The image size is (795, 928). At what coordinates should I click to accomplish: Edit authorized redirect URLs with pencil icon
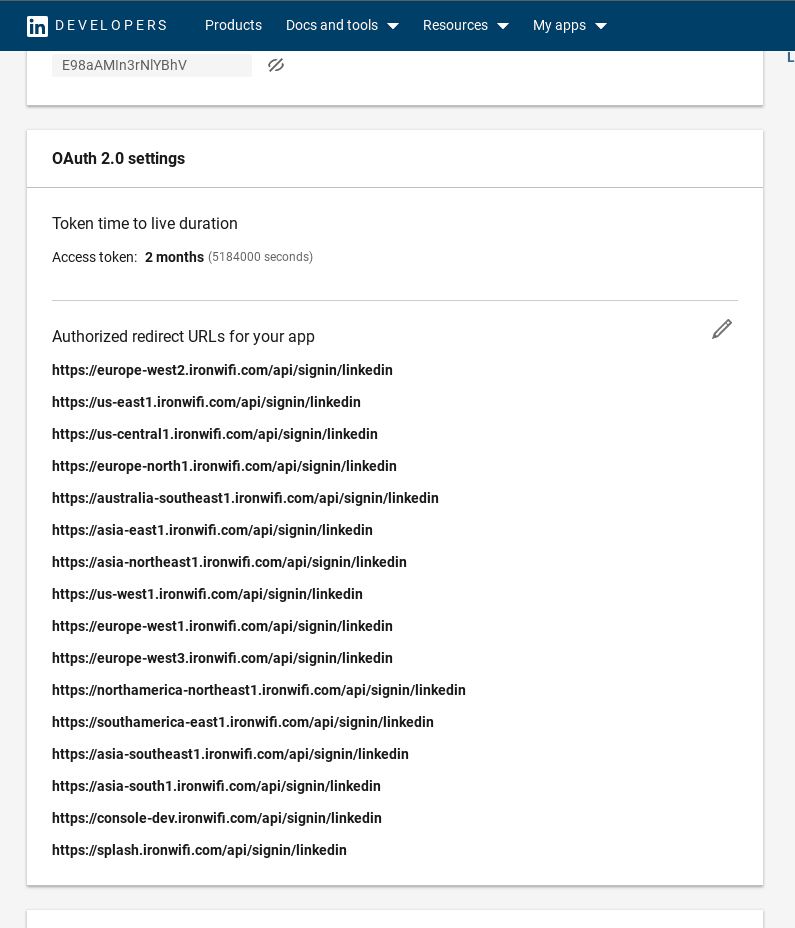click(722, 329)
